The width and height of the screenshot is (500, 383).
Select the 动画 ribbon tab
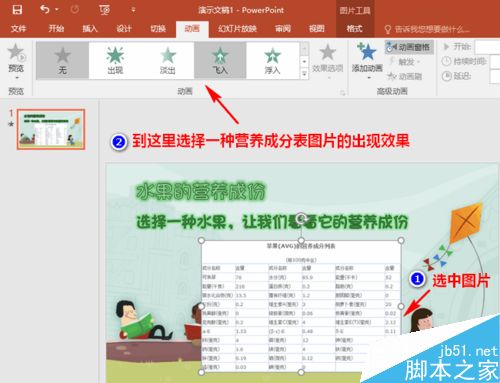[x=192, y=29]
